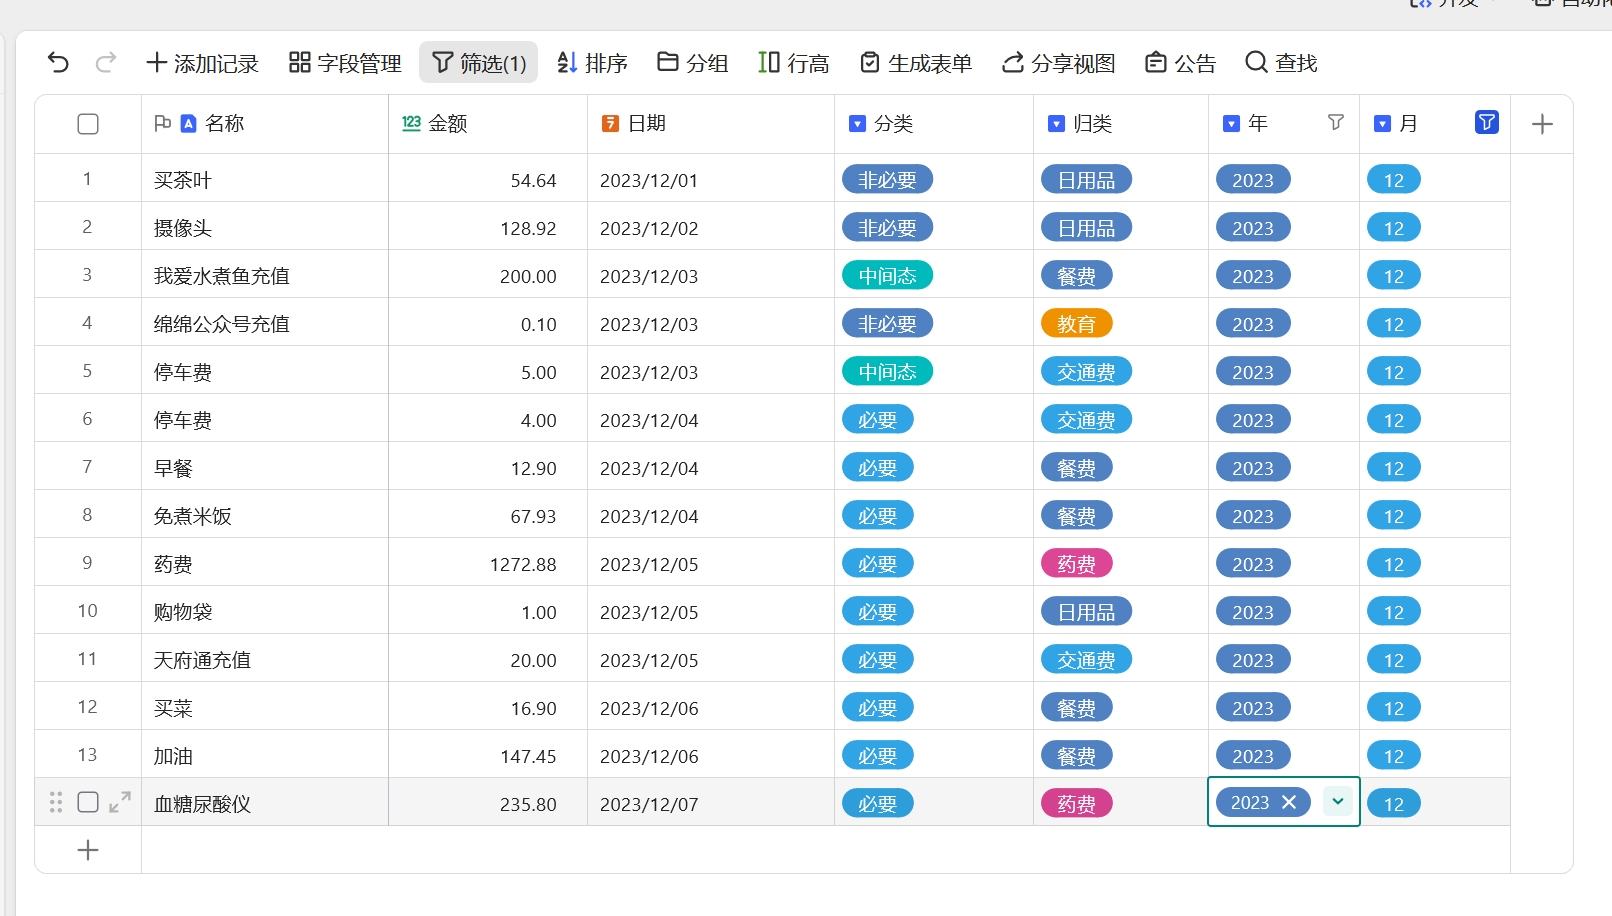Click the amount 235.80
Screen dimensions: 1612x916
pyautogui.click(x=528, y=804)
